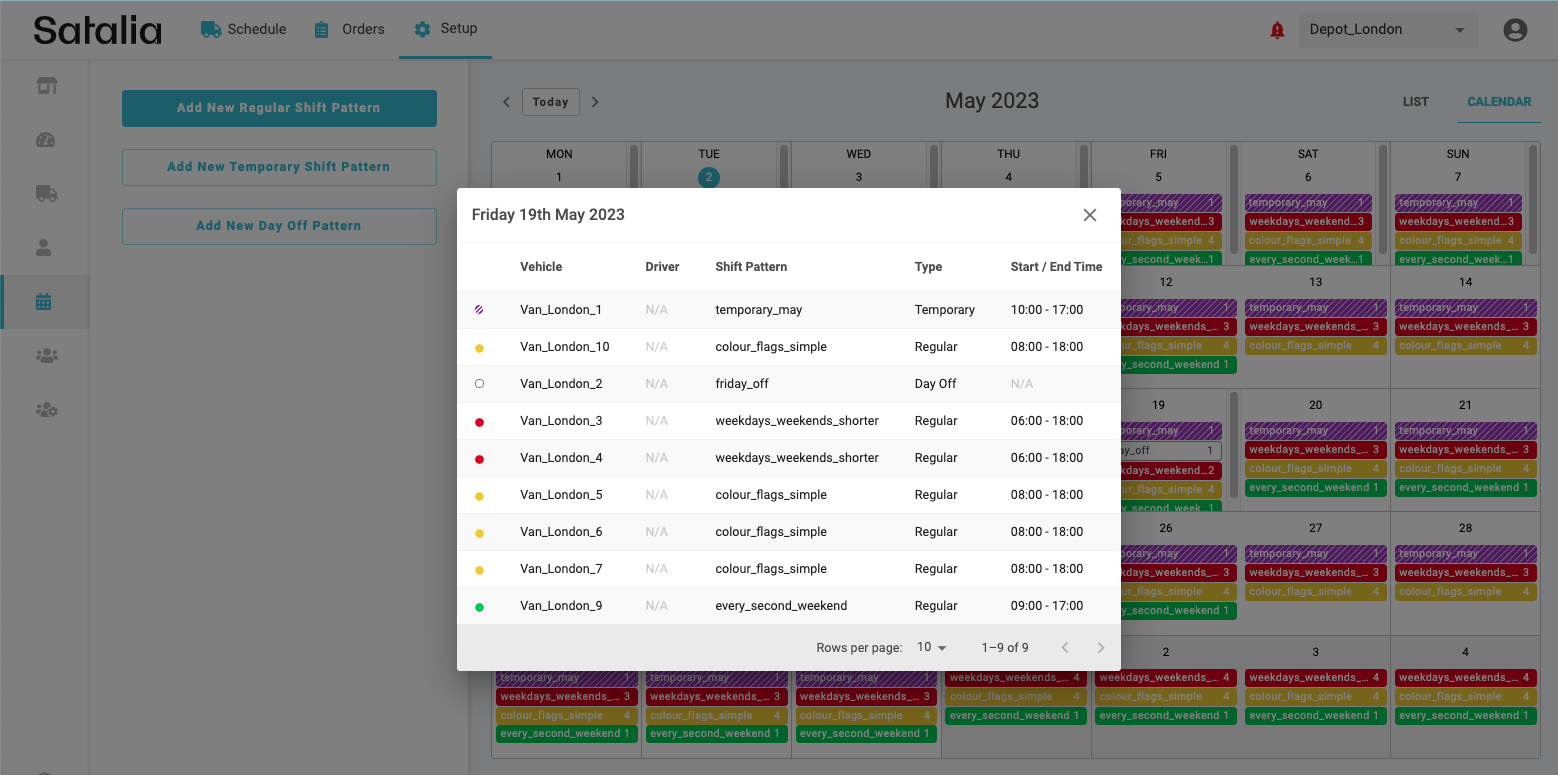
Task: Switch to the LIST view tab
Action: [1415, 102]
